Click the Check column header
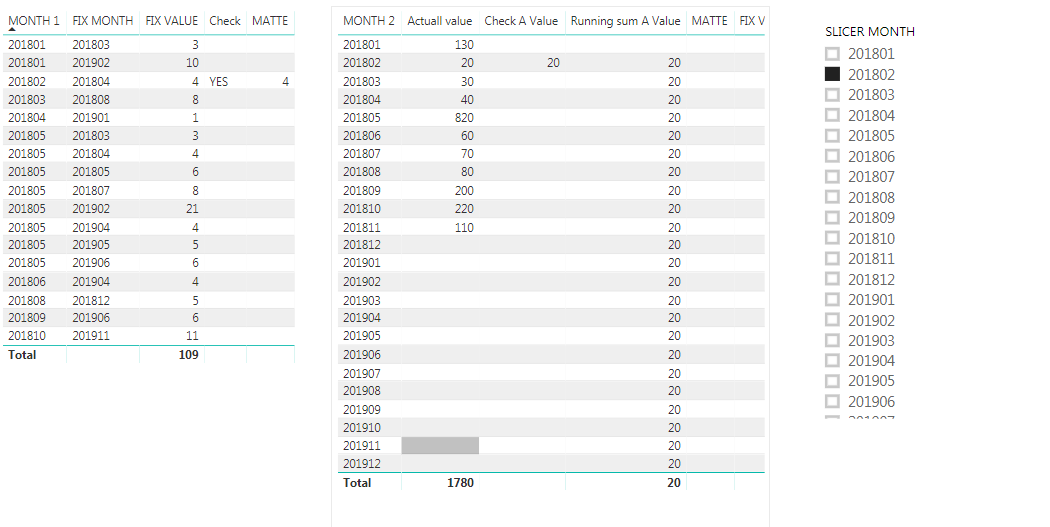The image size is (1050, 527). coord(224,21)
